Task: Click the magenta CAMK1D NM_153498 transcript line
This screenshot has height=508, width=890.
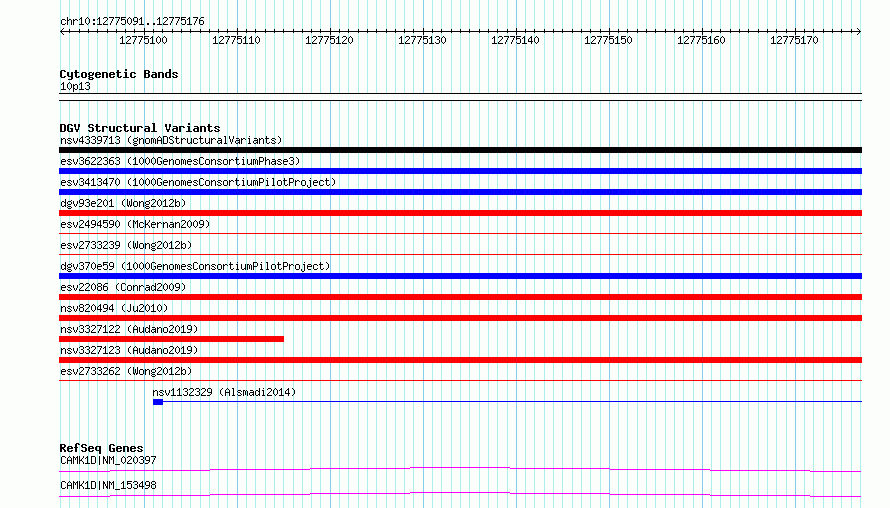Action: [460, 494]
